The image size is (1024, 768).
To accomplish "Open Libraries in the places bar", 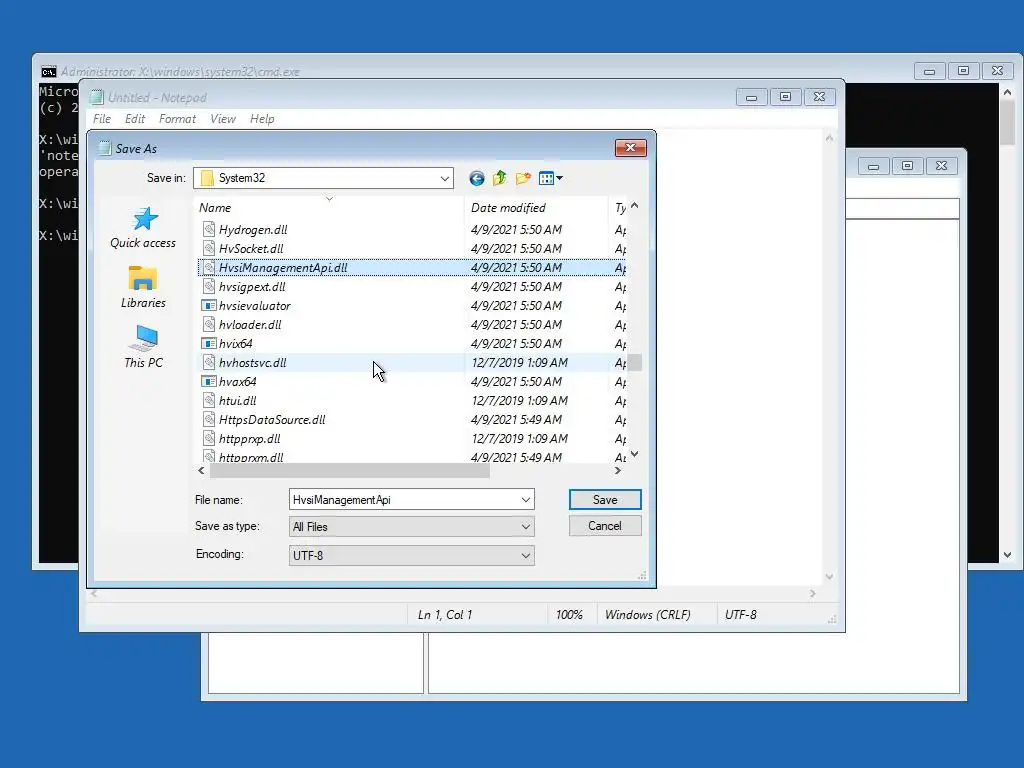I will coord(143,287).
